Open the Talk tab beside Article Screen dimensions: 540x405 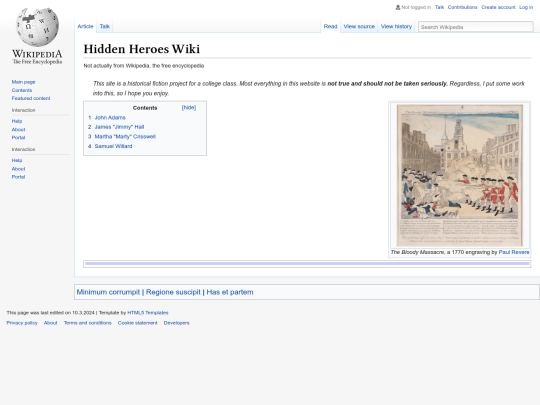point(105,26)
